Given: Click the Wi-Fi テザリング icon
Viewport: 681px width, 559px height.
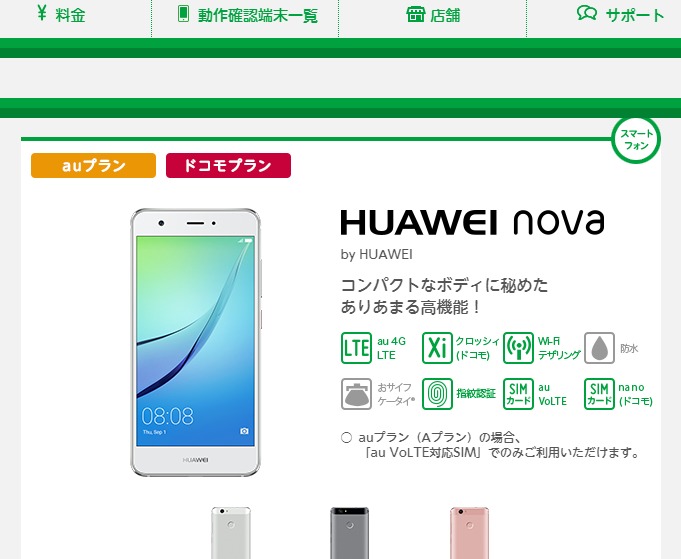Looking at the screenshot, I should coord(518,348).
